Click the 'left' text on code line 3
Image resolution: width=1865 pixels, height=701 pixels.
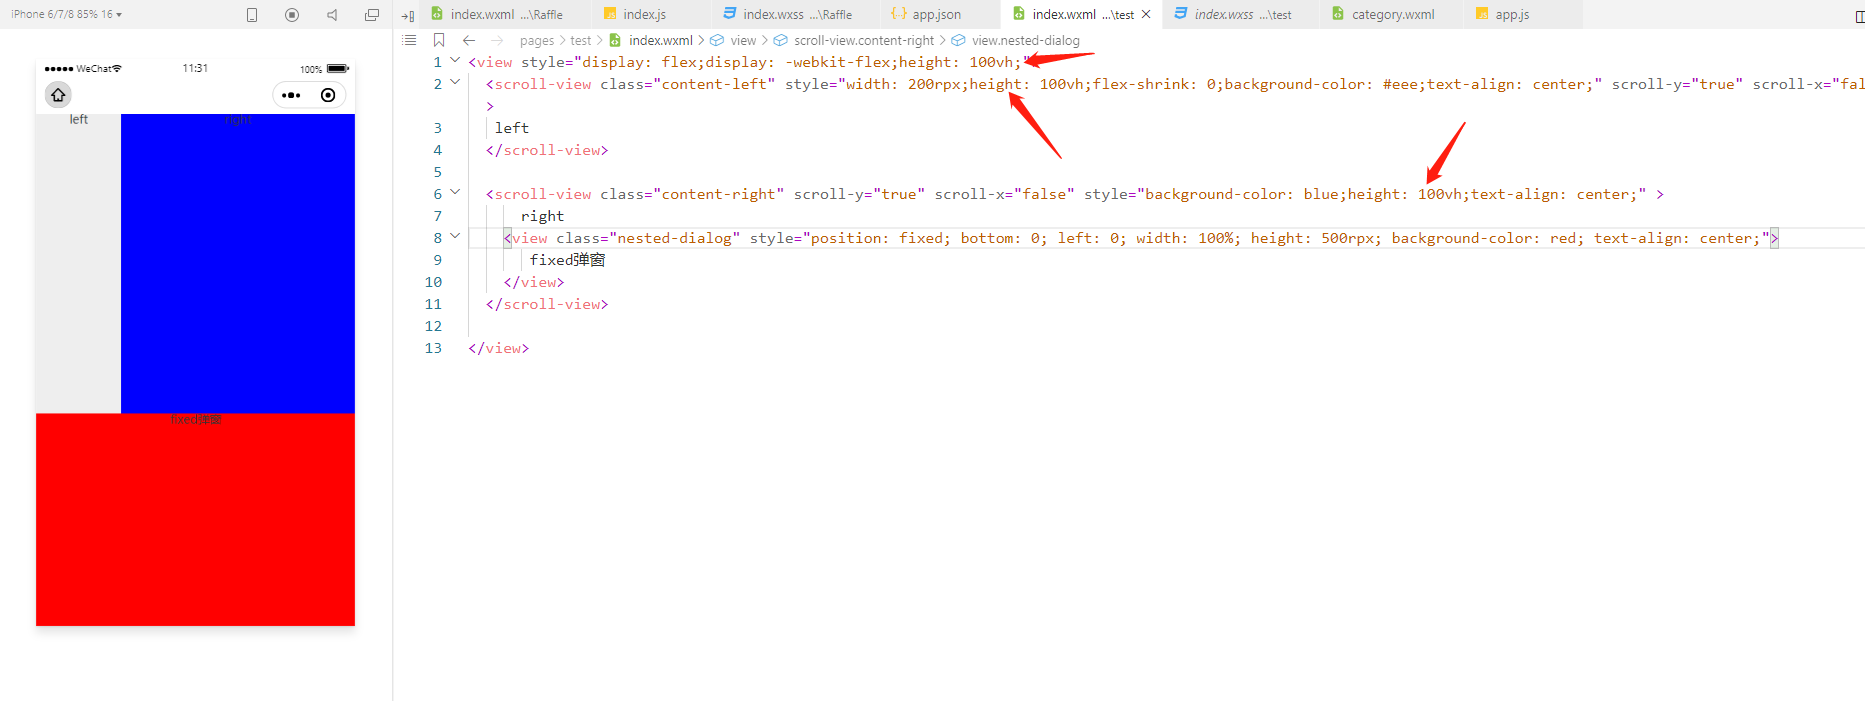point(512,128)
